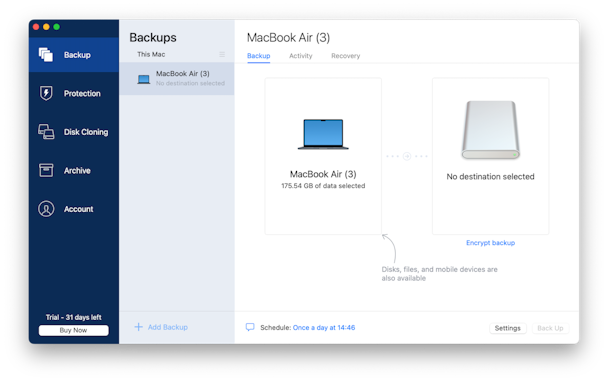This screenshot has width=608, height=382.
Task: Click '175.54 GB of data selected' text
Action: point(323,186)
